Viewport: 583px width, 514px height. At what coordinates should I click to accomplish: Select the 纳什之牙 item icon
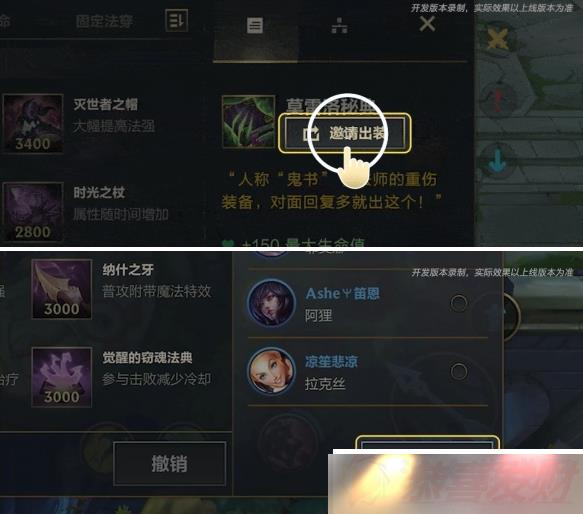click(62, 289)
